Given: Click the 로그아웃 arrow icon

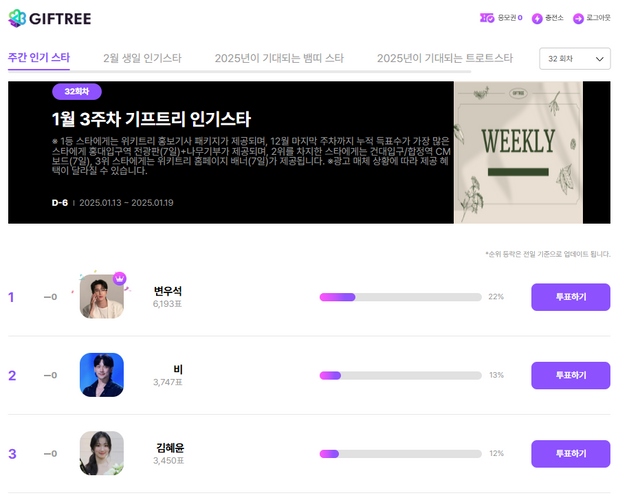Looking at the screenshot, I should coord(578,18).
